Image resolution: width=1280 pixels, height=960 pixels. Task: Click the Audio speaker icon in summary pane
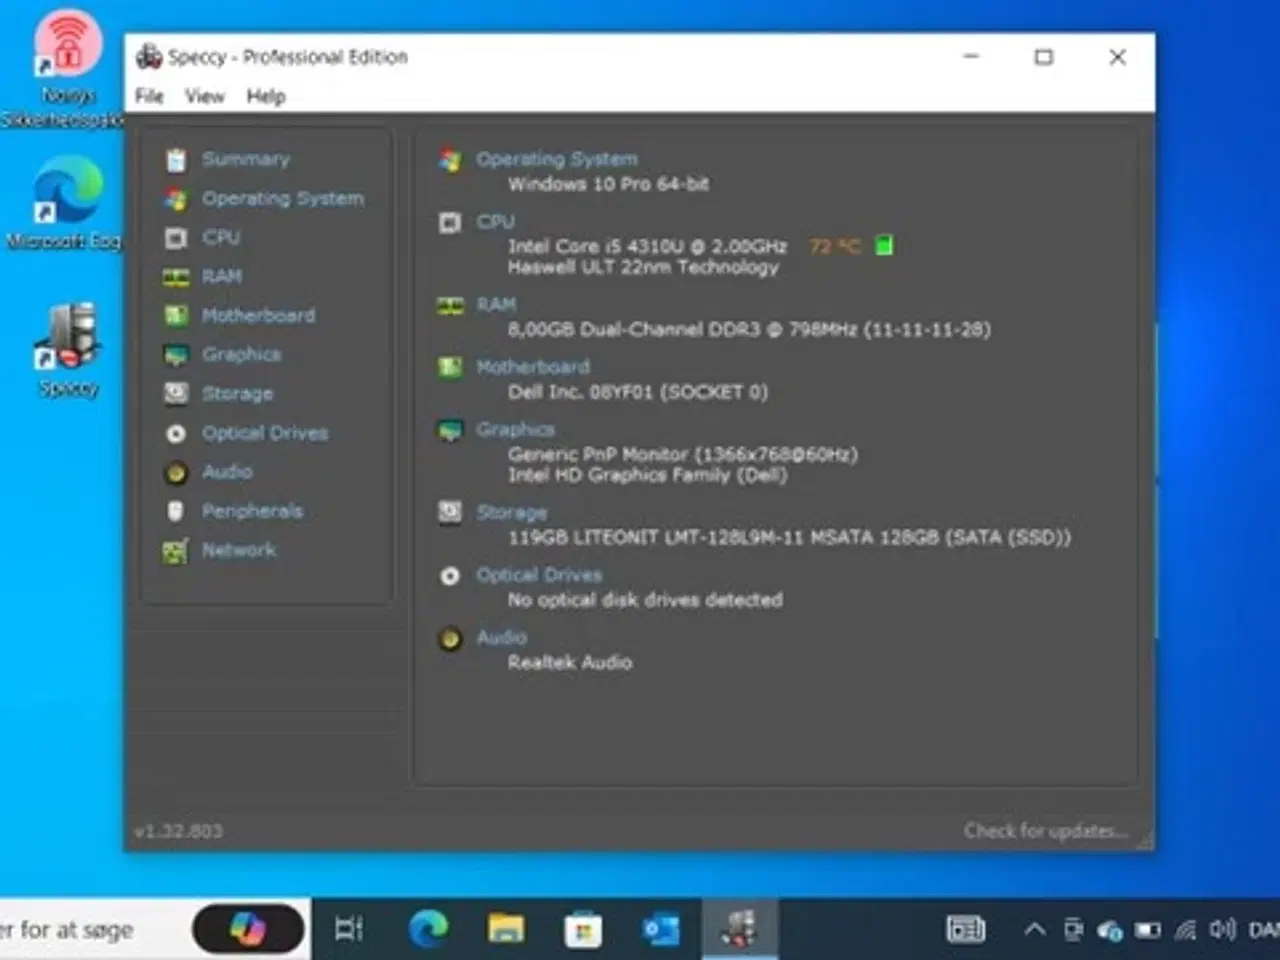[450, 638]
